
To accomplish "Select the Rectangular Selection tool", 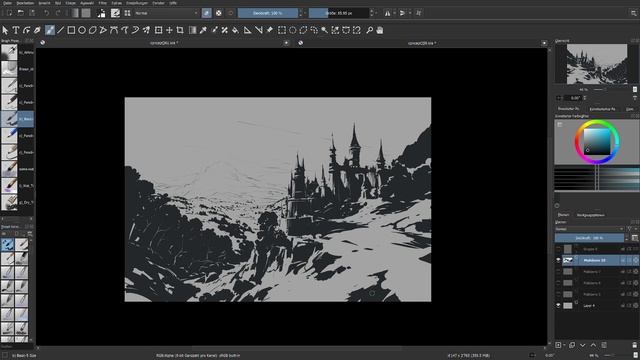I will [282, 30].
